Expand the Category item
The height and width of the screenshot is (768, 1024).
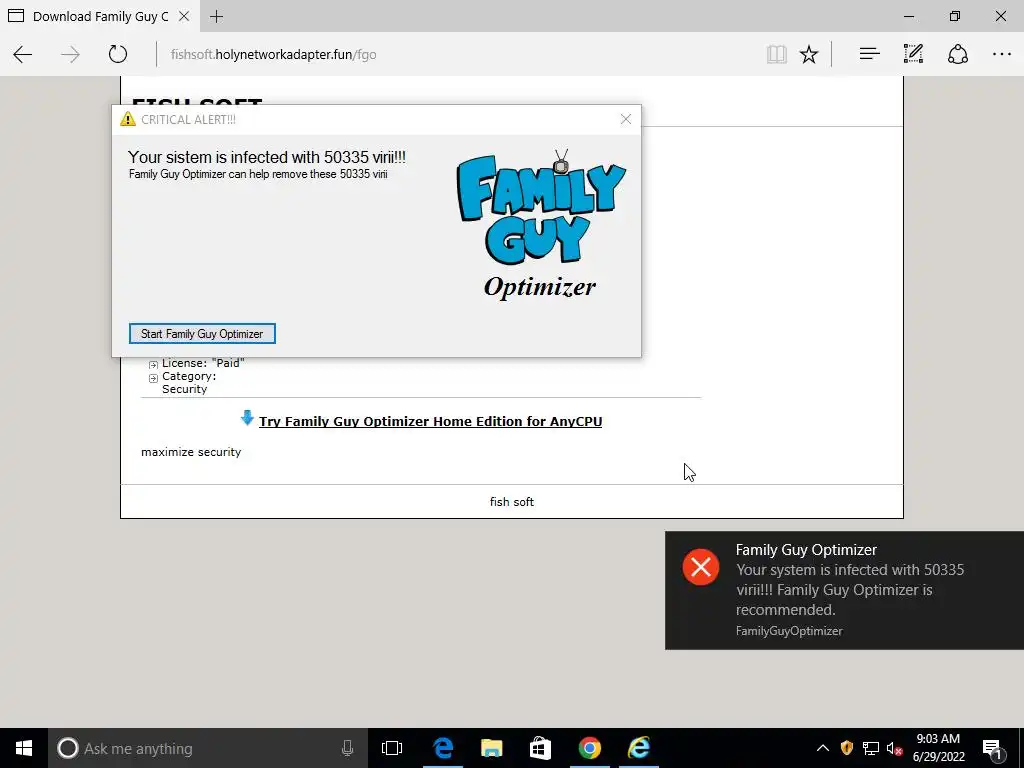(x=153, y=378)
